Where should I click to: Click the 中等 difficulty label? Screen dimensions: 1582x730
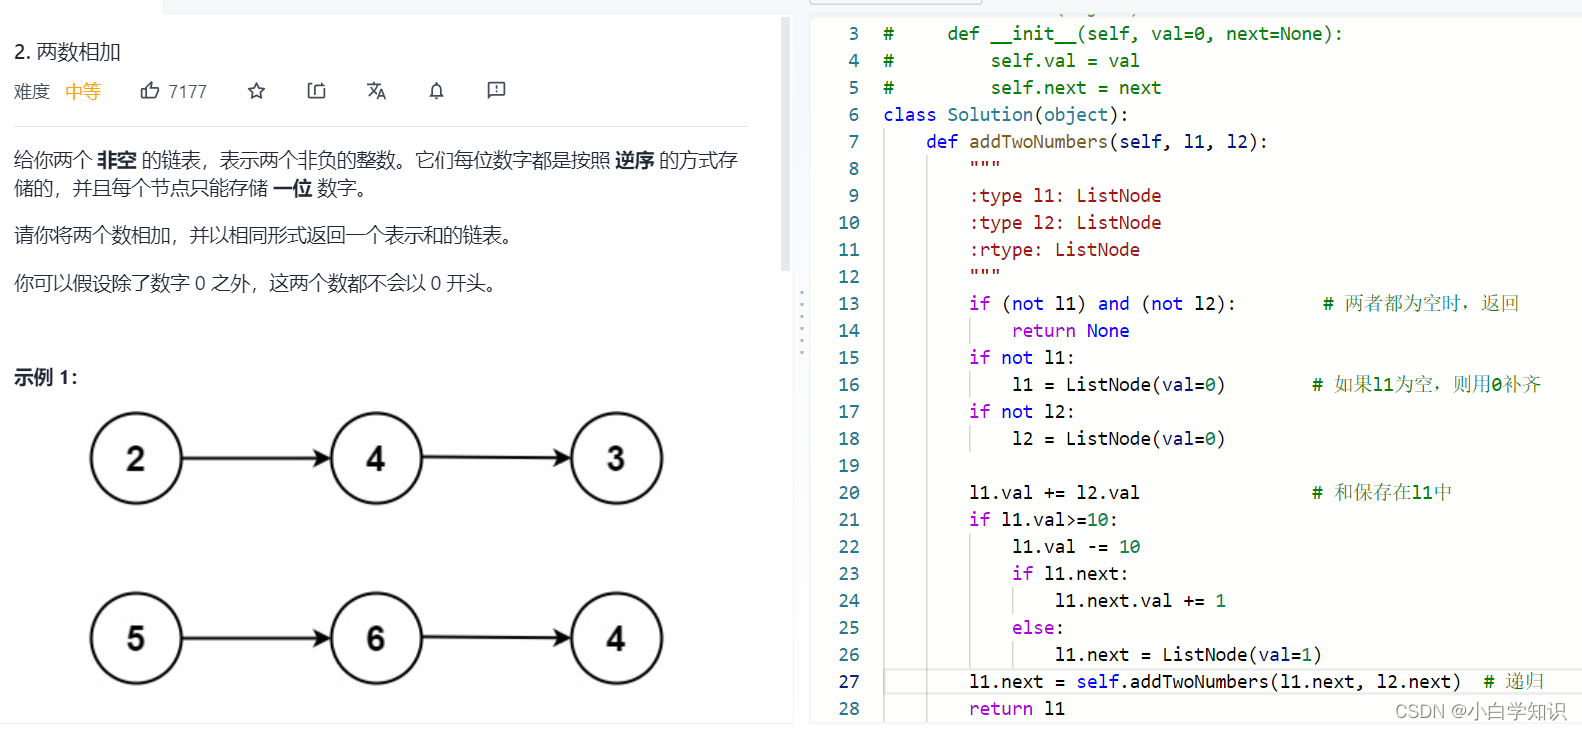pos(83,92)
